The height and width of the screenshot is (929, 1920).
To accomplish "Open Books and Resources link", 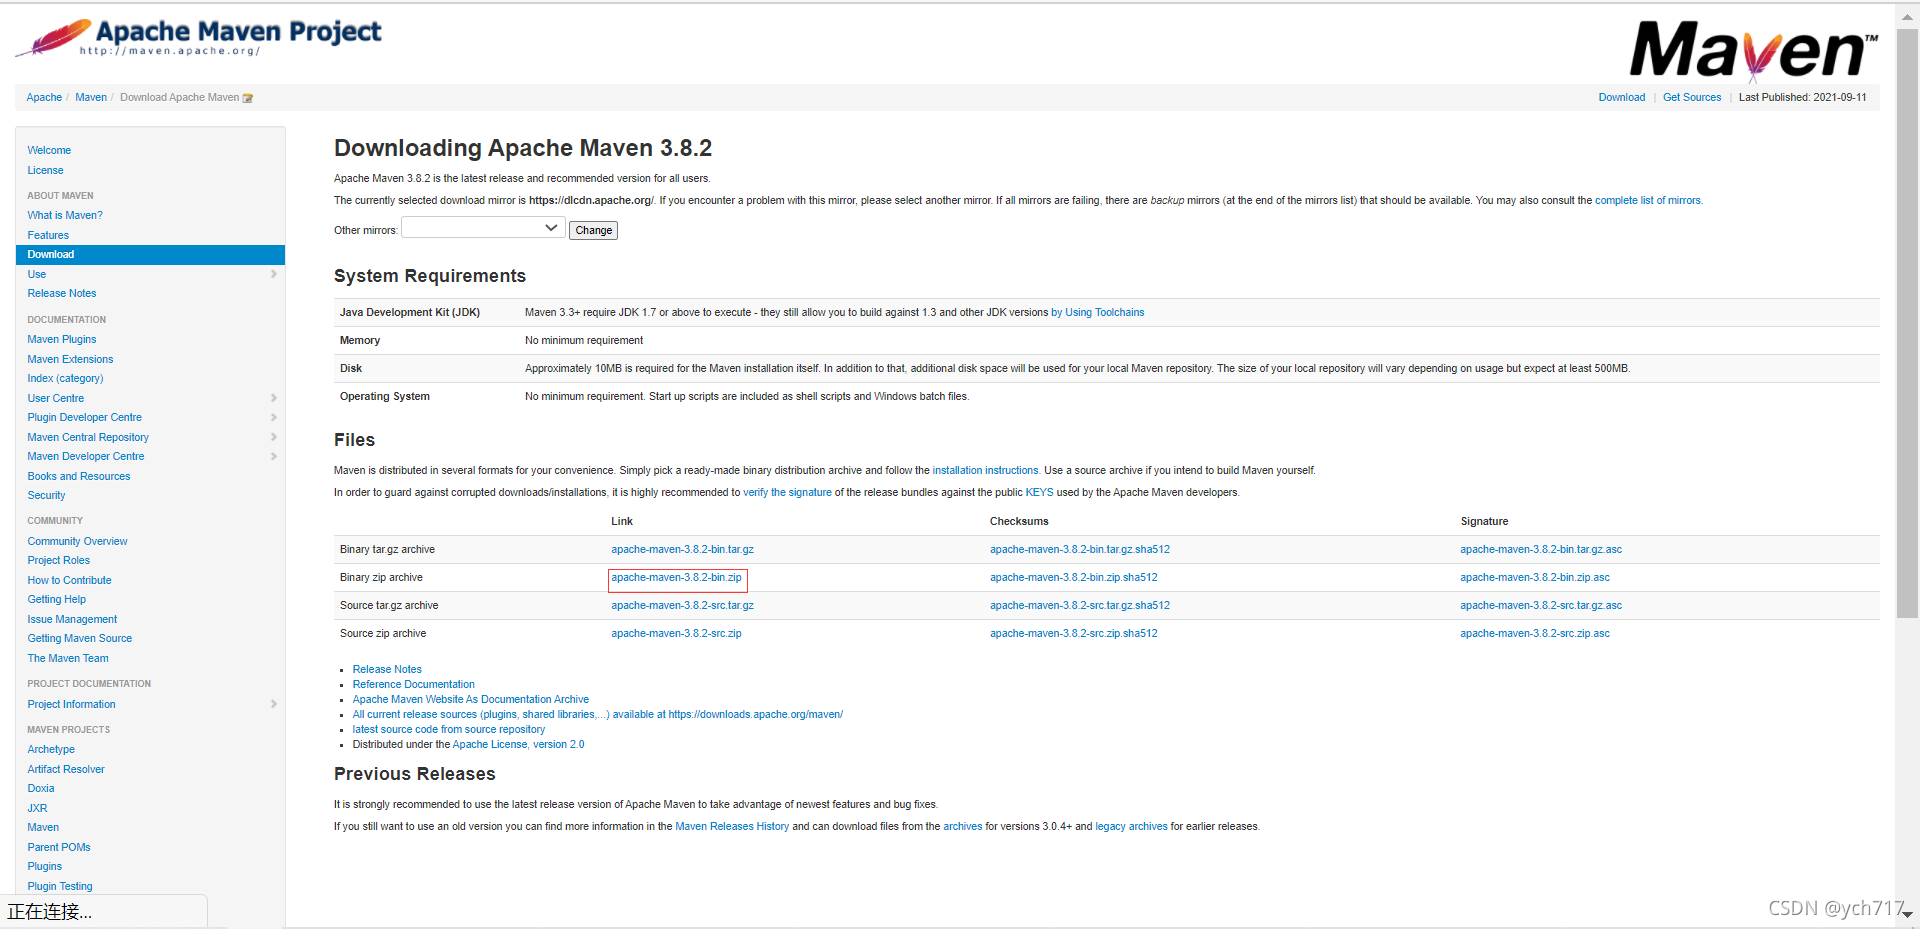I will pyautogui.click(x=79, y=476).
